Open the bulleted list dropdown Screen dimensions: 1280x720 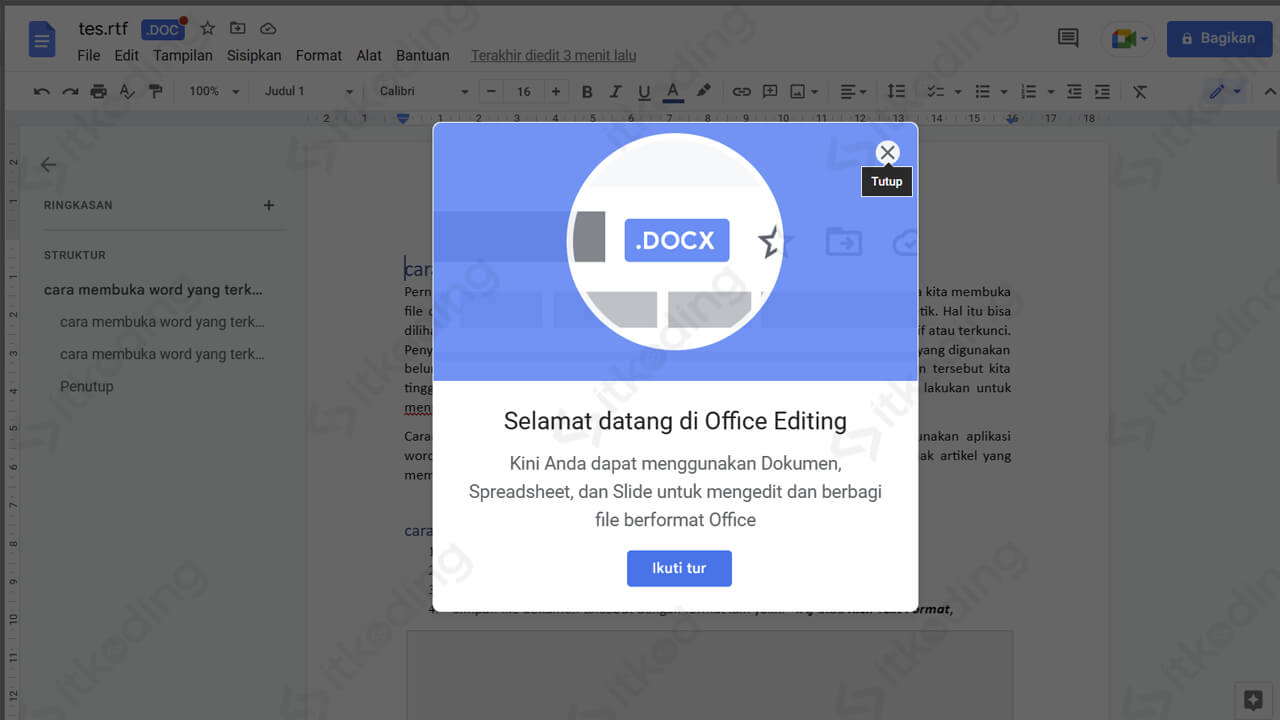coord(990,91)
